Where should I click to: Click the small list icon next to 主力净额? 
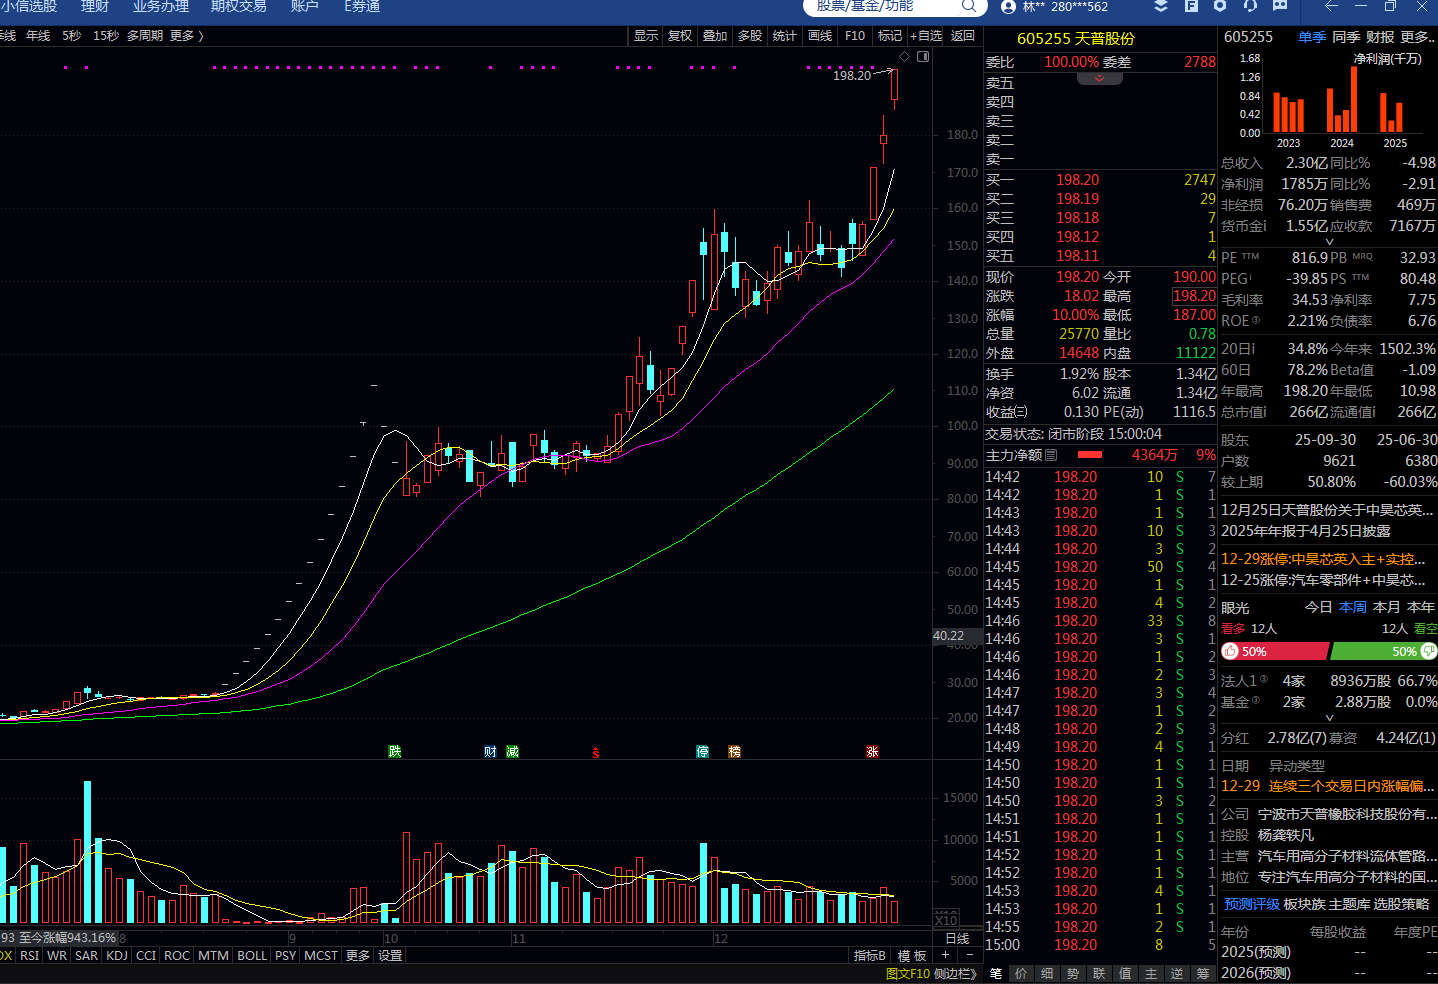click(x=1051, y=455)
